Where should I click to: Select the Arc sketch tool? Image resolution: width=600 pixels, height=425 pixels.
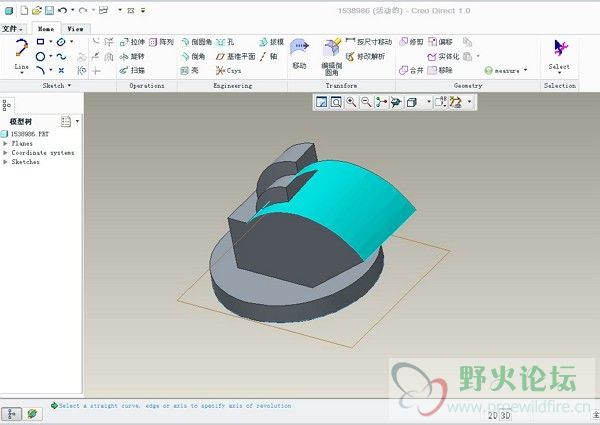point(41,70)
